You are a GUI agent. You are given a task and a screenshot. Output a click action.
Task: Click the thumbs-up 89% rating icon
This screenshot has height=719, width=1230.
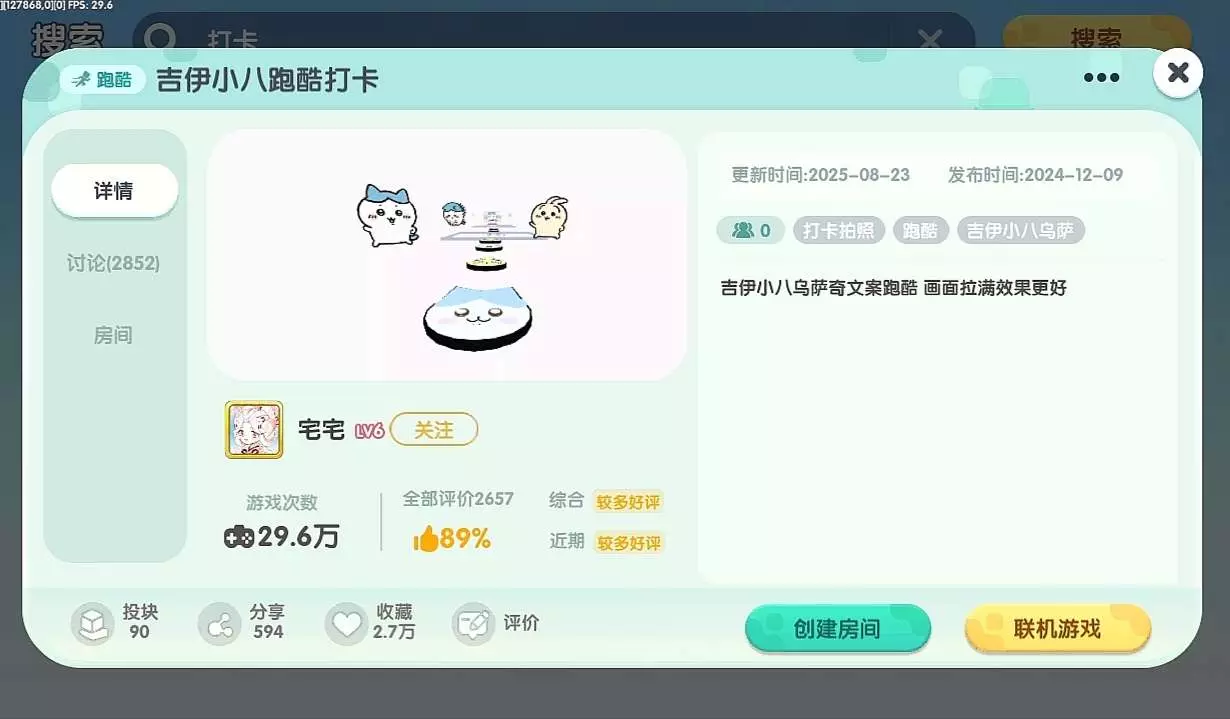(426, 540)
